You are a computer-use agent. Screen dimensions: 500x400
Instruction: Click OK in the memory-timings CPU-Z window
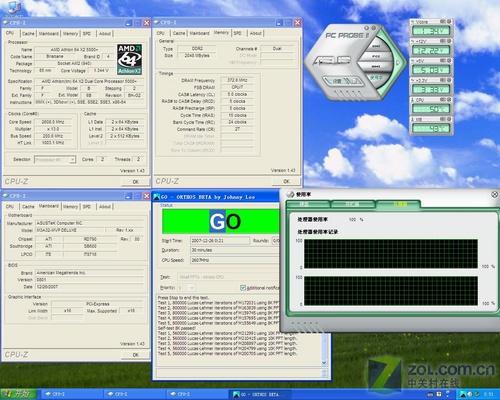click(286, 181)
